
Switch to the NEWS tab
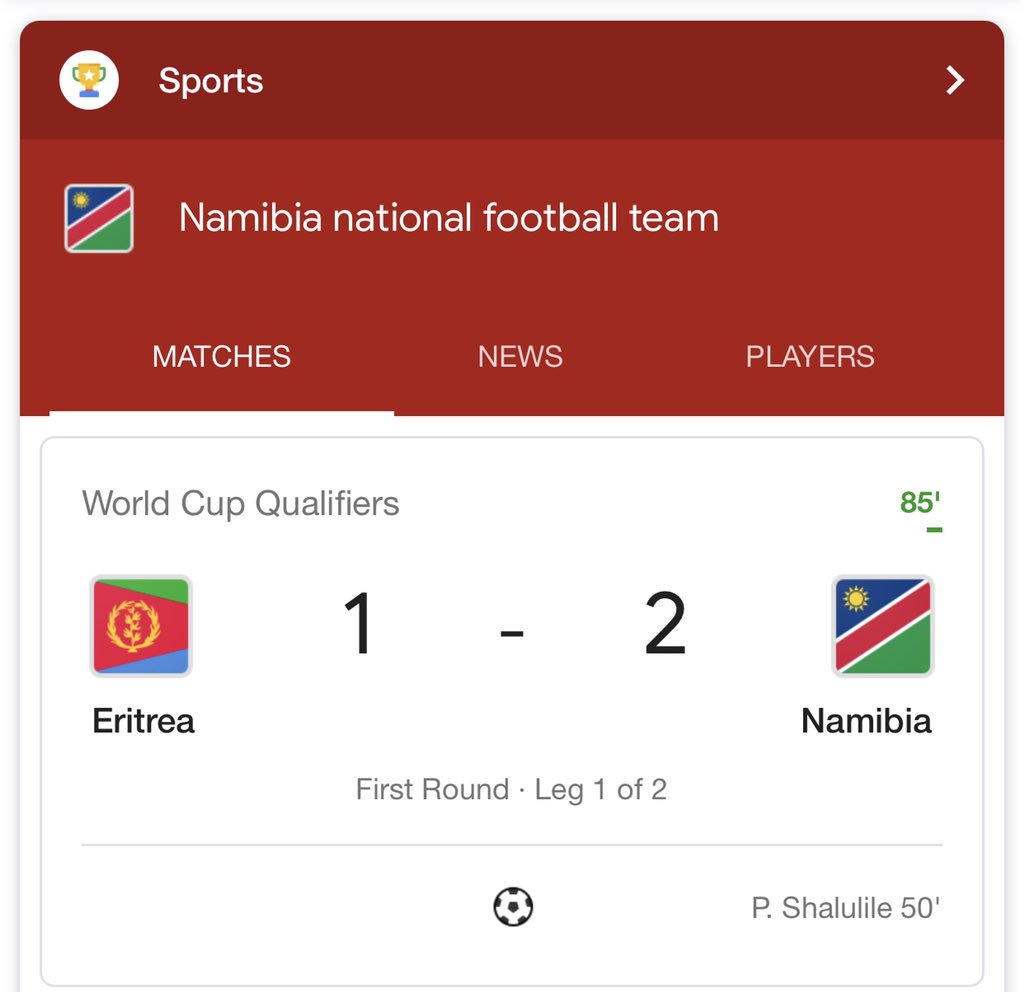tap(520, 357)
